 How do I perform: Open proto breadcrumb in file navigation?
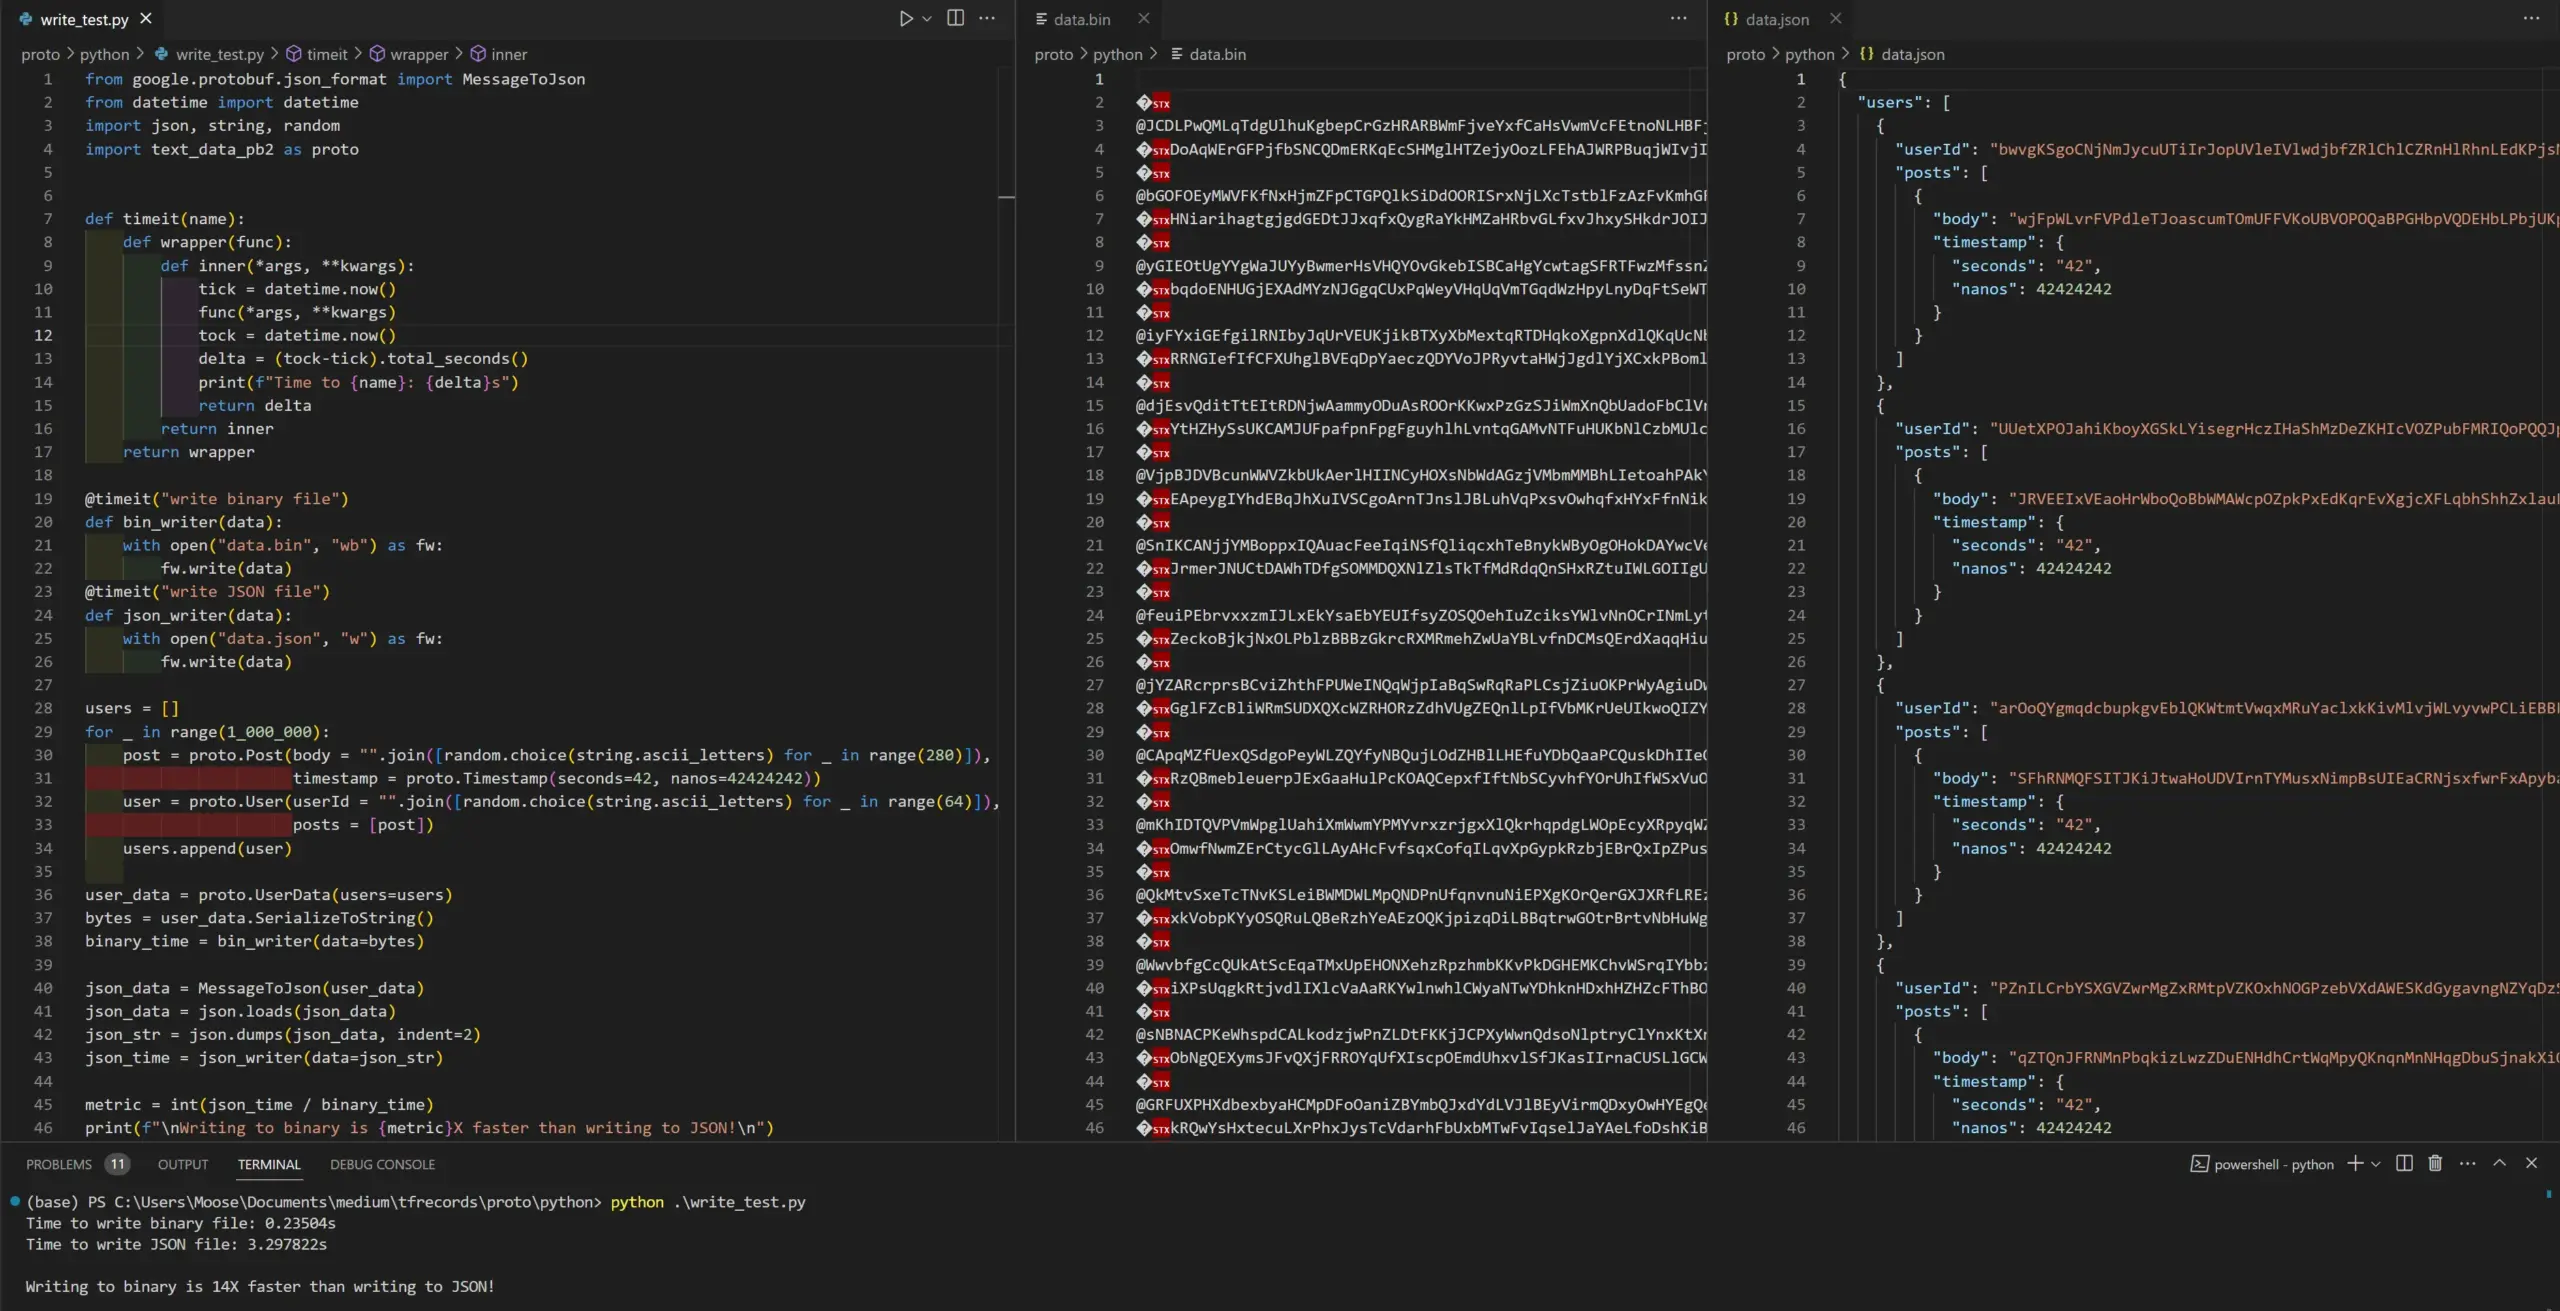tap(37, 54)
